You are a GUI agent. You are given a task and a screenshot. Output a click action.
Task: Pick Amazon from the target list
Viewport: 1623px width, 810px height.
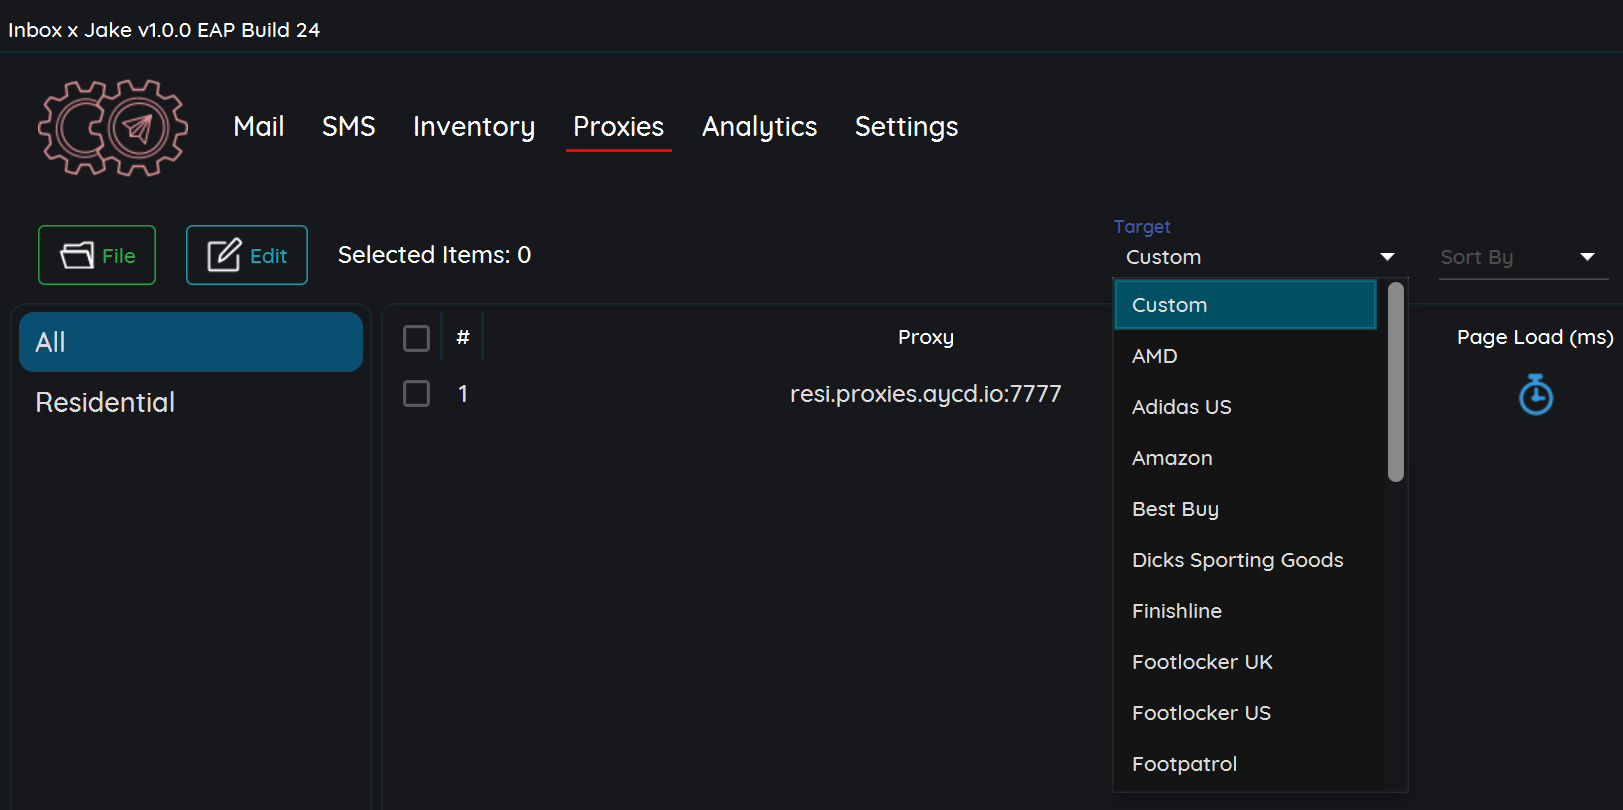pos(1245,458)
